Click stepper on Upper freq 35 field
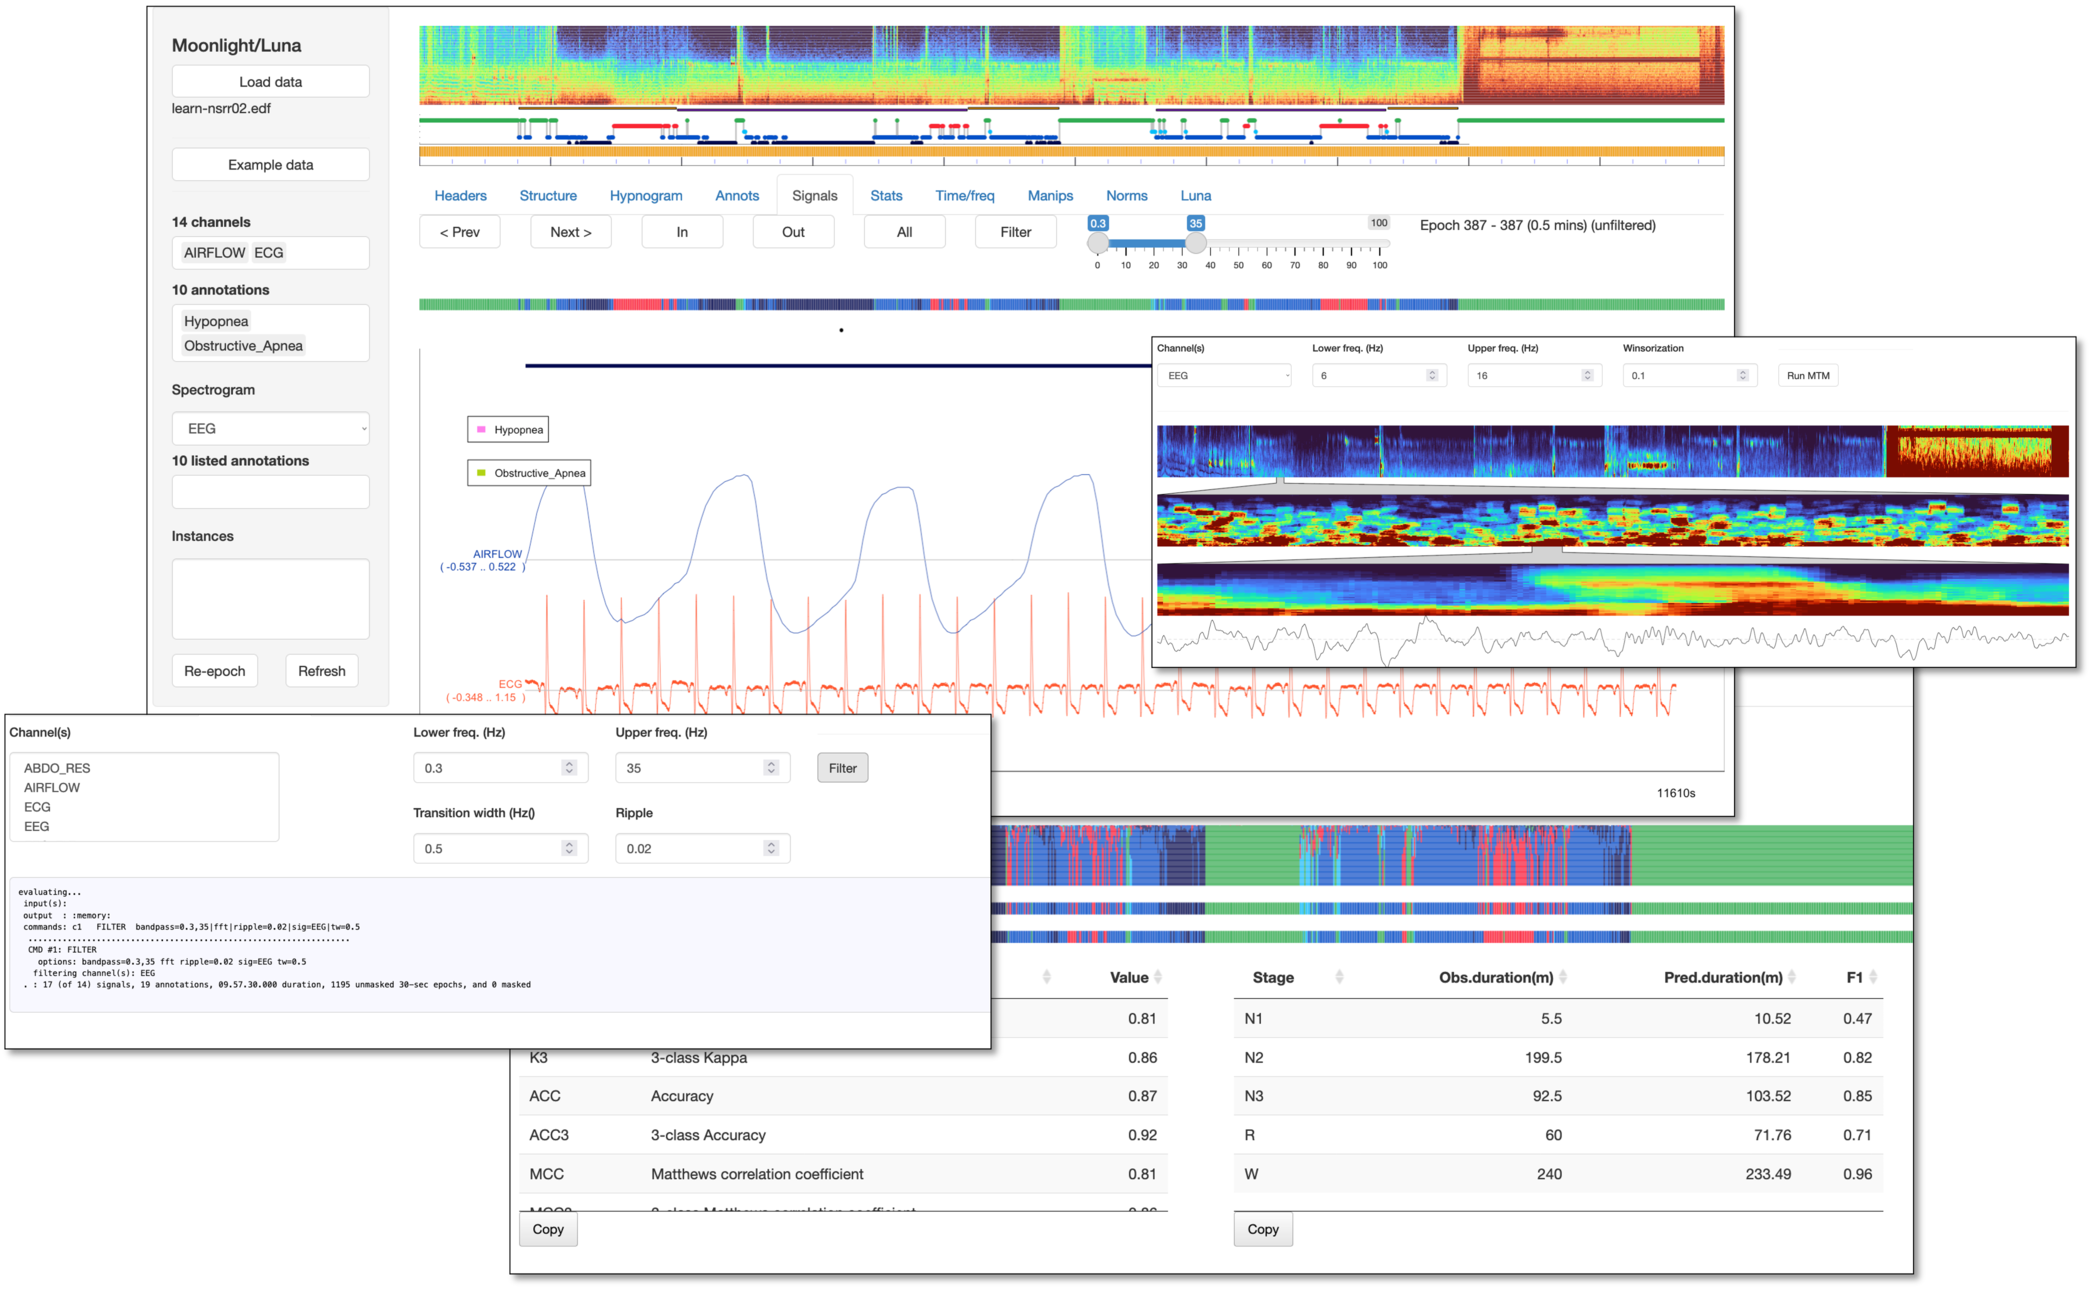2092x1290 pixels. (x=771, y=768)
